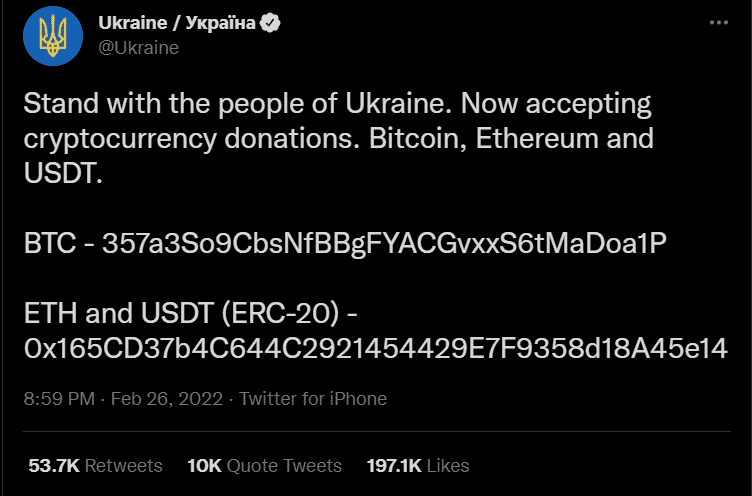Click the Ethereum address starting 0x165CD37b

click(373, 347)
